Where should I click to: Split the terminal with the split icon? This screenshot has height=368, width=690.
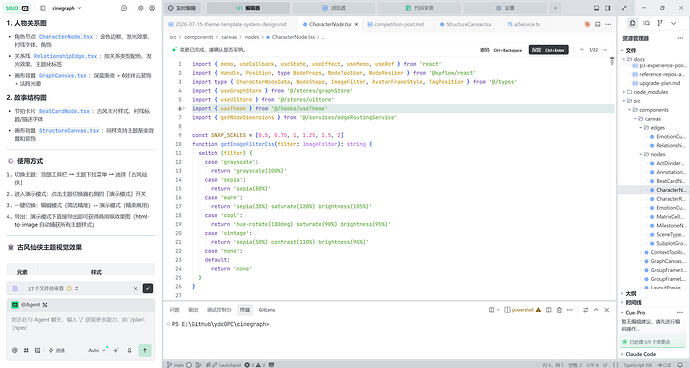(x=548, y=310)
